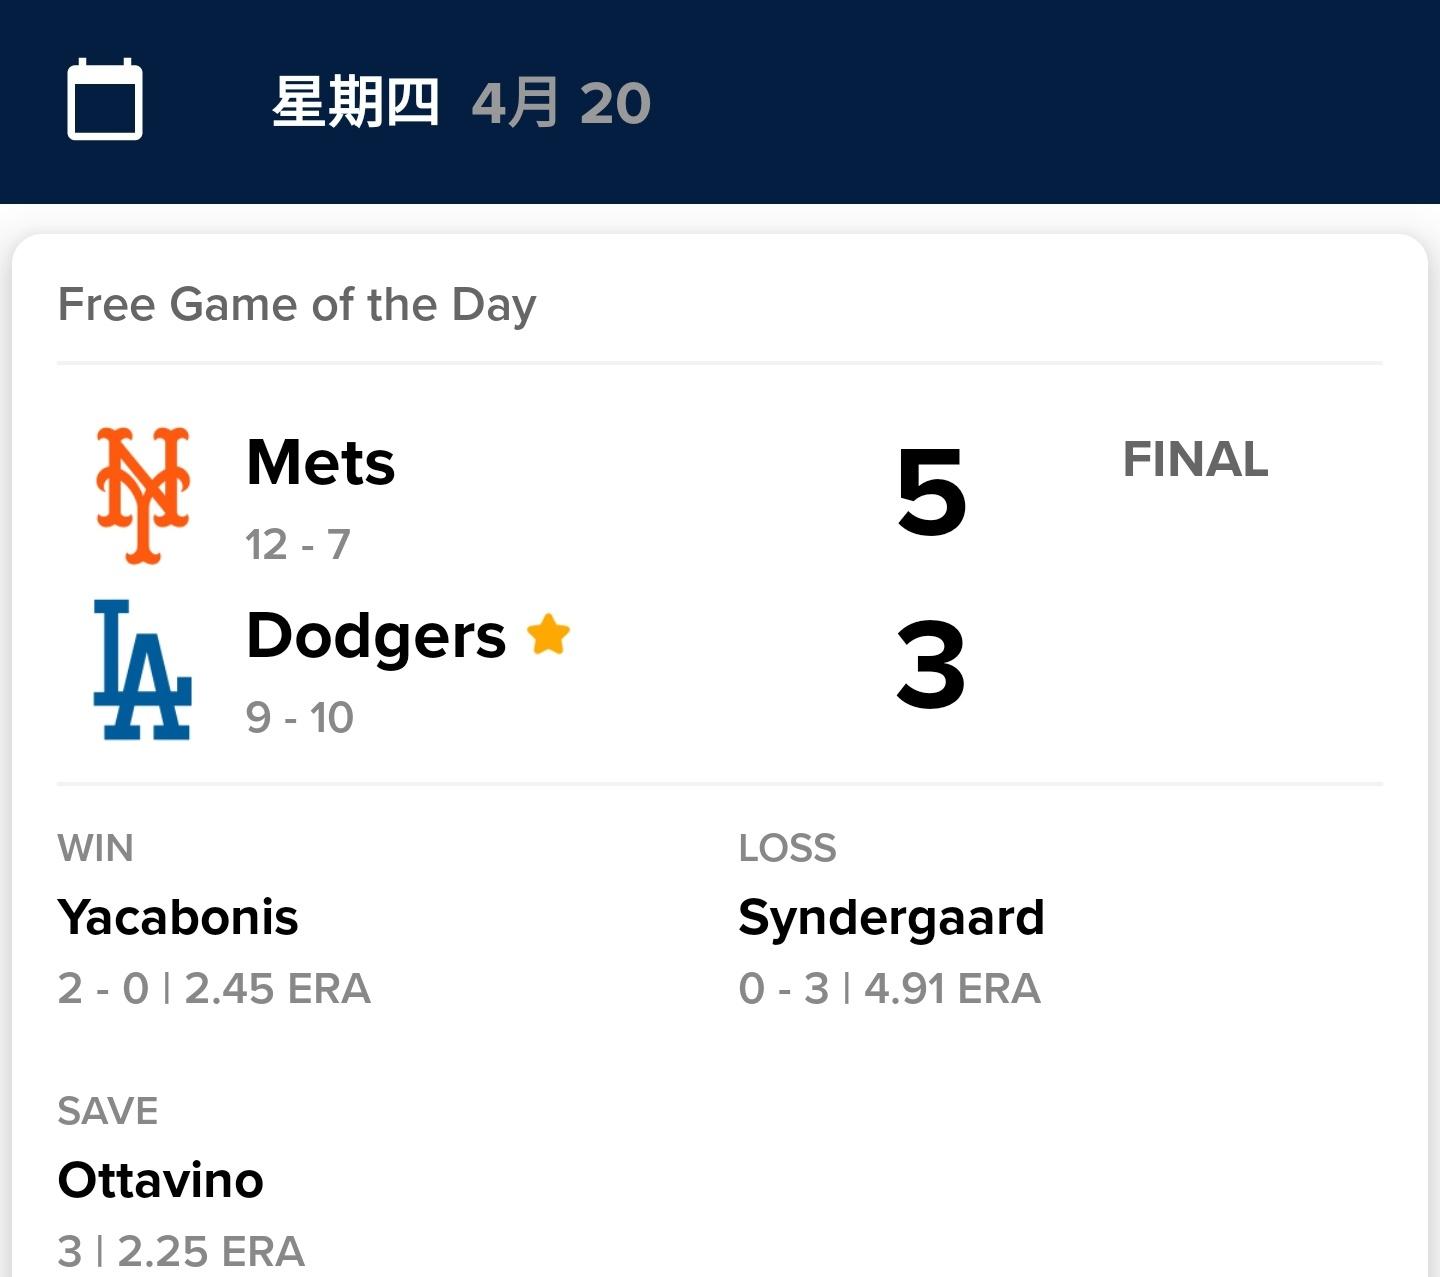Tap the Dodgers team name
This screenshot has height=1277, width=1440.
tap(376, 635)
